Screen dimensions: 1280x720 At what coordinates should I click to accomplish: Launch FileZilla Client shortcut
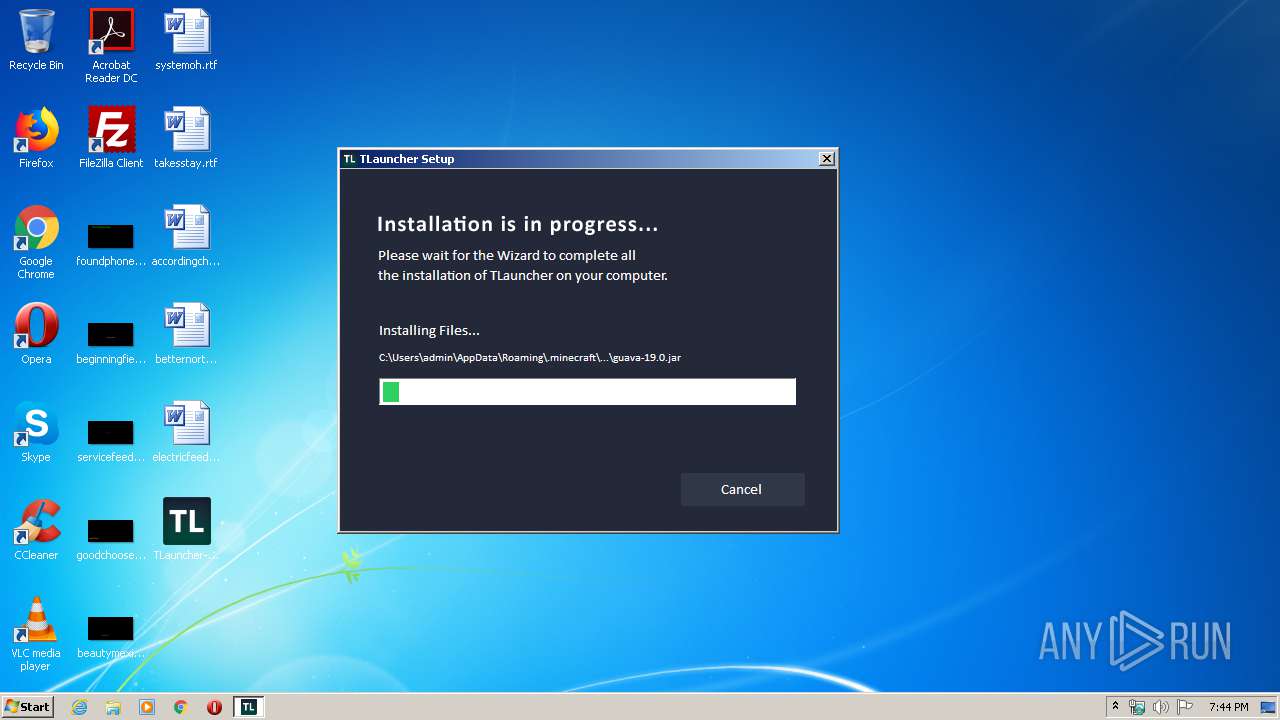(111, 138)
